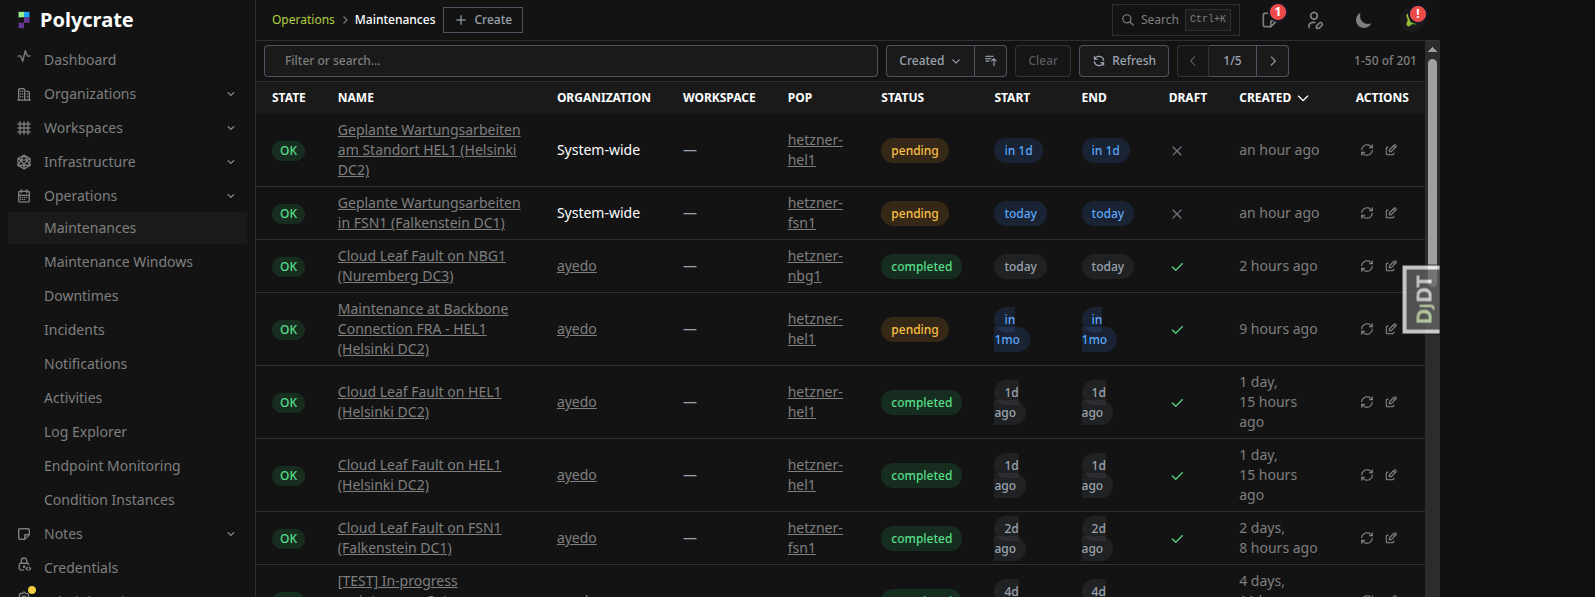The image size is (1595, 597).
Task: Sort by the NAME column header
Action: [356, 98]
